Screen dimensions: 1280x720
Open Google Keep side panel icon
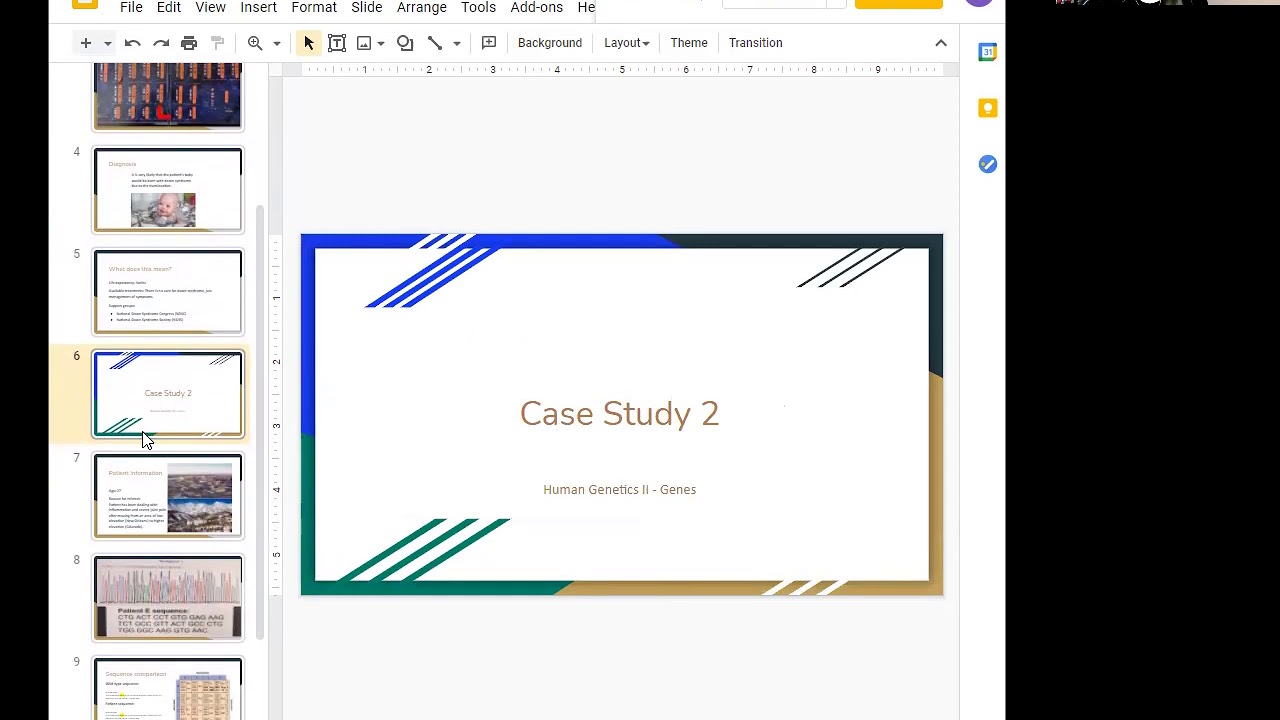988,108
